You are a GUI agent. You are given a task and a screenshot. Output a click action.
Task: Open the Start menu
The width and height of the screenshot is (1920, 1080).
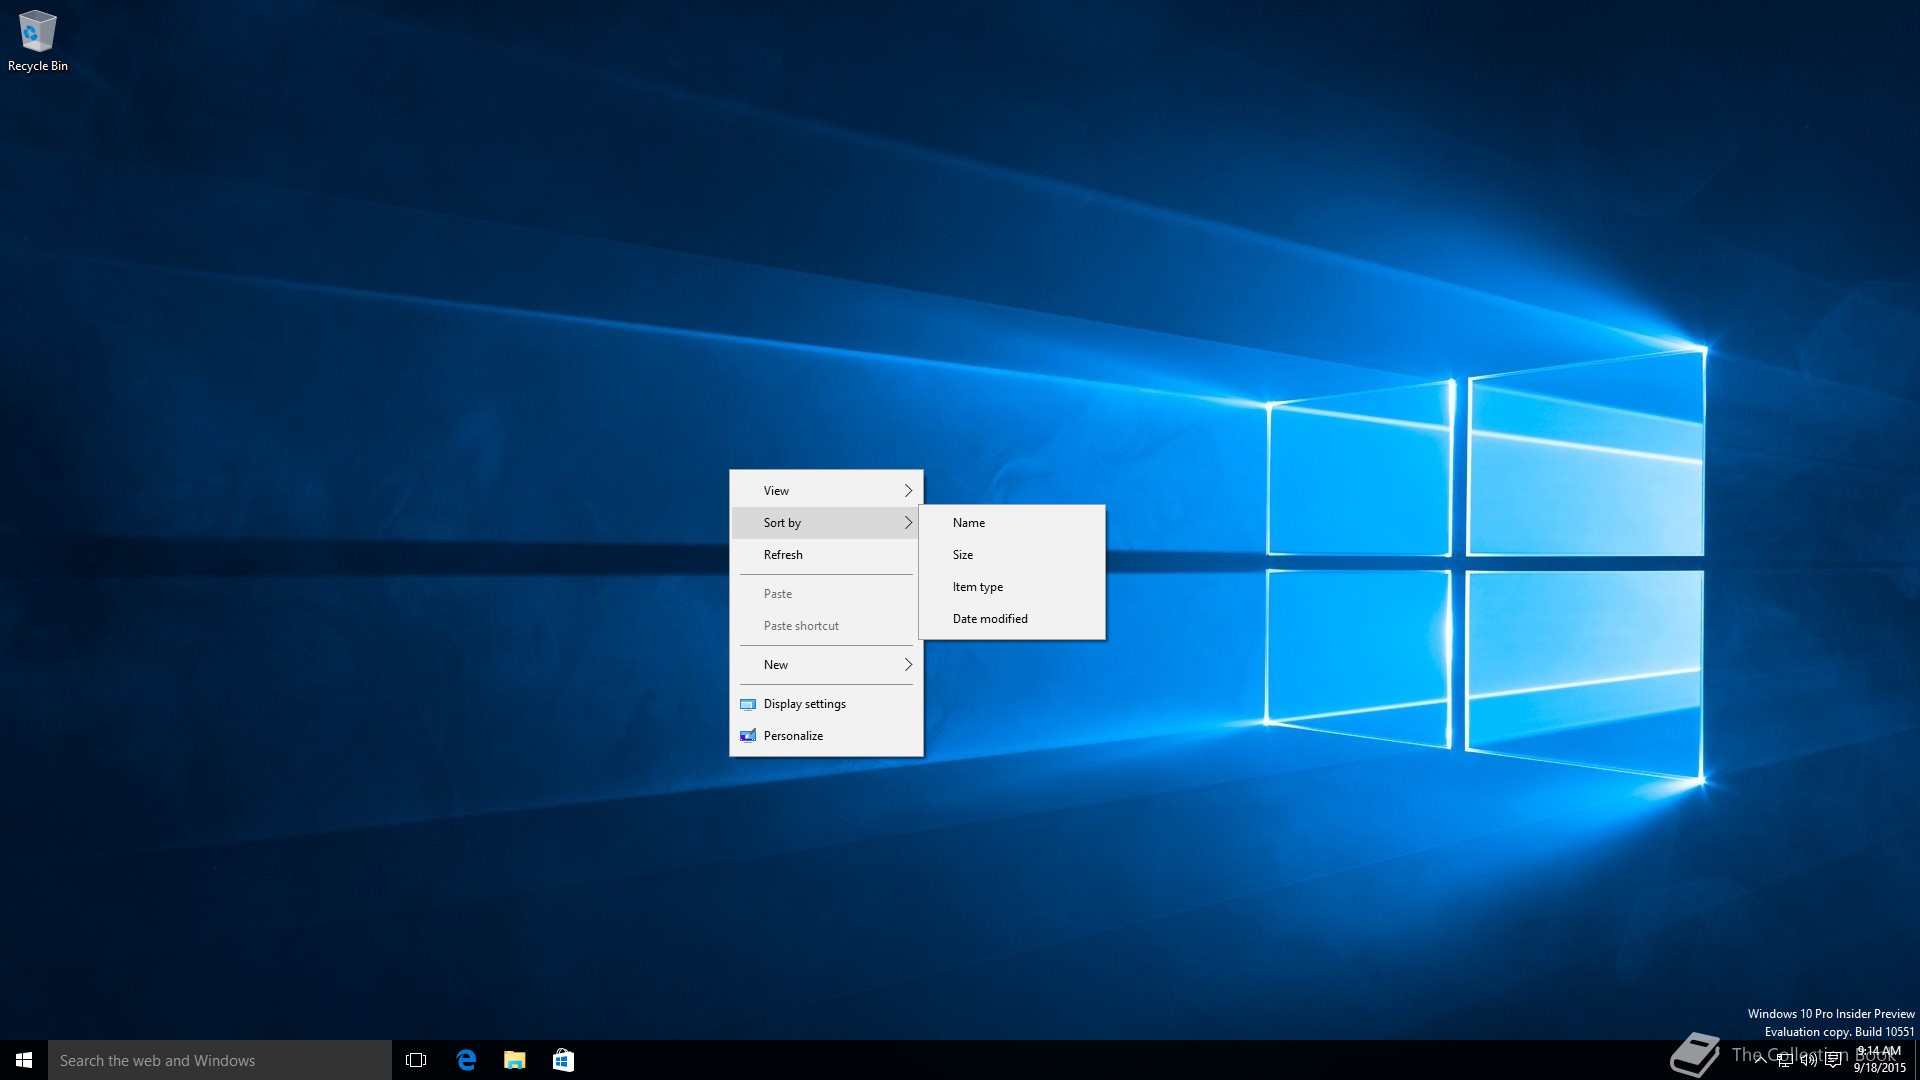click(24, 1060)
